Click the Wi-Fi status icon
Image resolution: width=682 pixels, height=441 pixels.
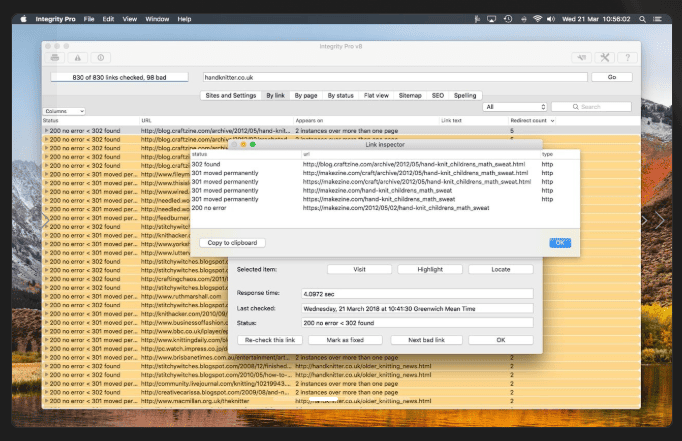(538, 19)
